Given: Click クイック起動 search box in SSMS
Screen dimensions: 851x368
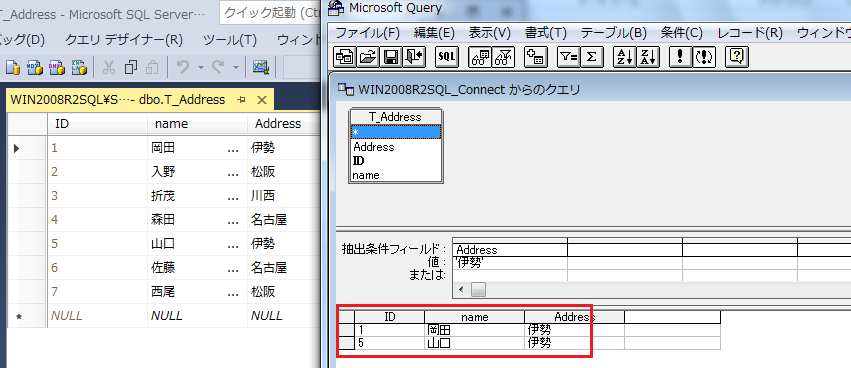Looking at the screenshot, I should tap(270, 13).
